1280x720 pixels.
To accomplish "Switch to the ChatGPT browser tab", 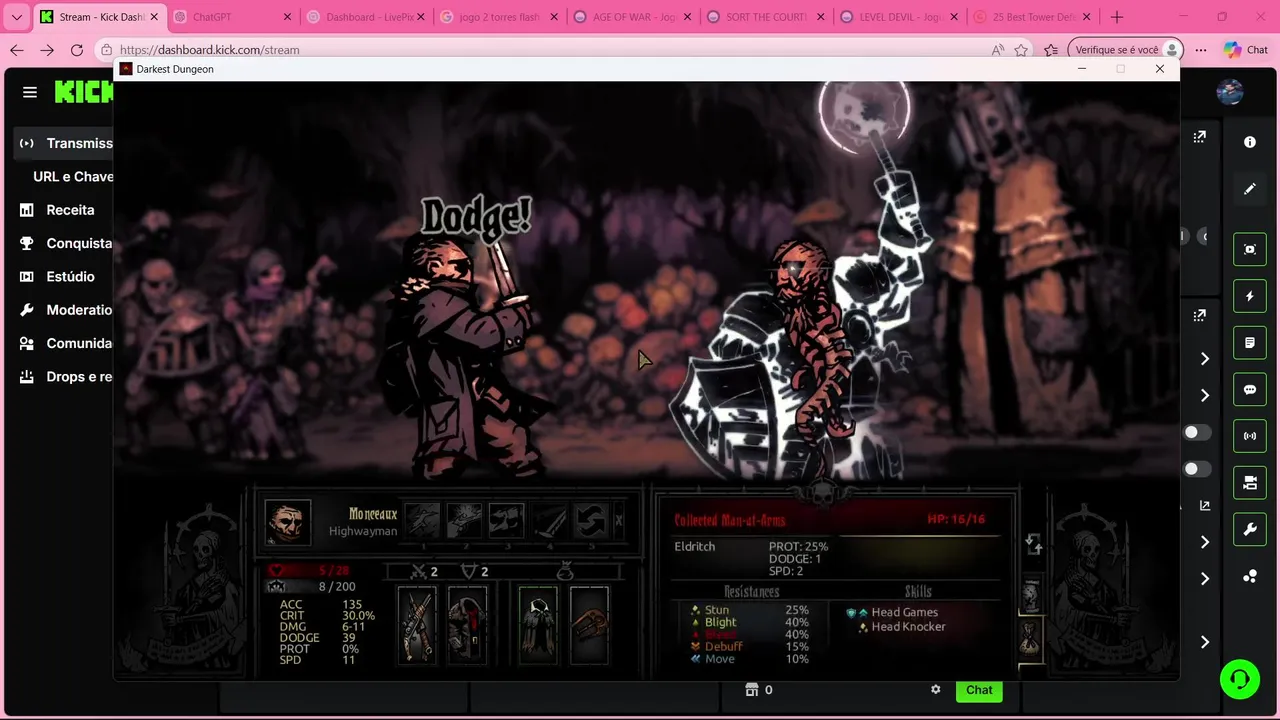I will pos(232,17).
